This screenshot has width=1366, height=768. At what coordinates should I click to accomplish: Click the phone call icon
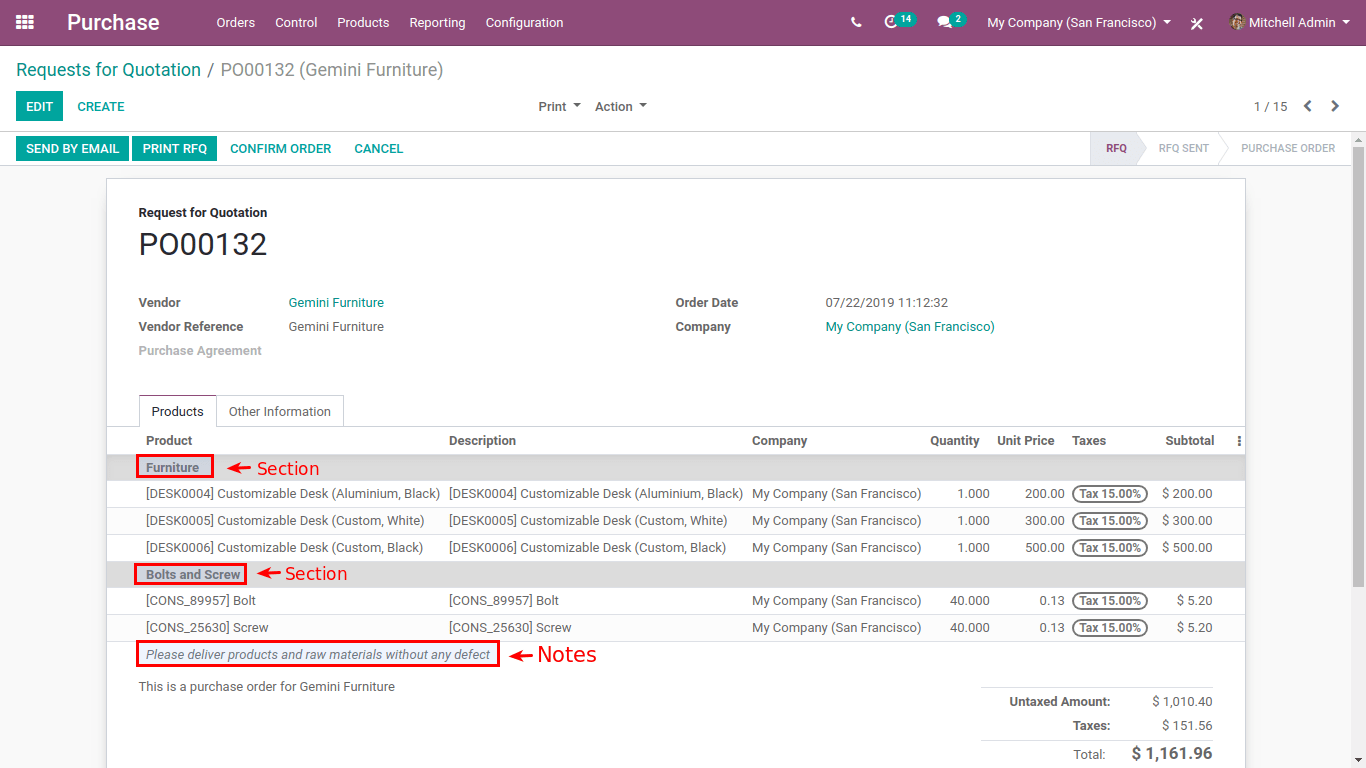[x=856, y=22]
